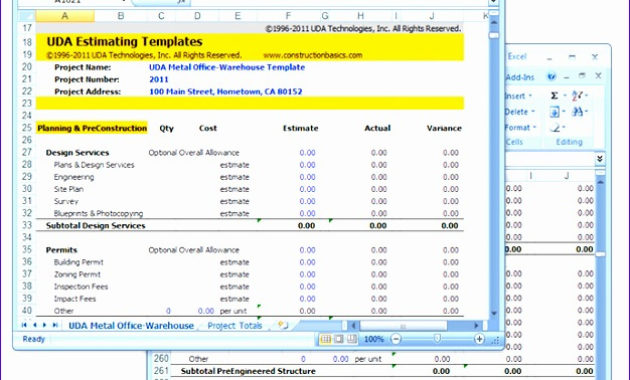Click the Insert Worksheet tab icon

click(283, 325)
